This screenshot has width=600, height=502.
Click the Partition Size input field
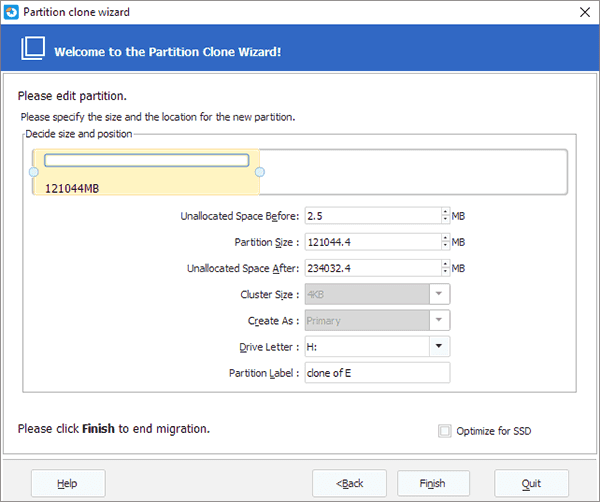[373, 242]
